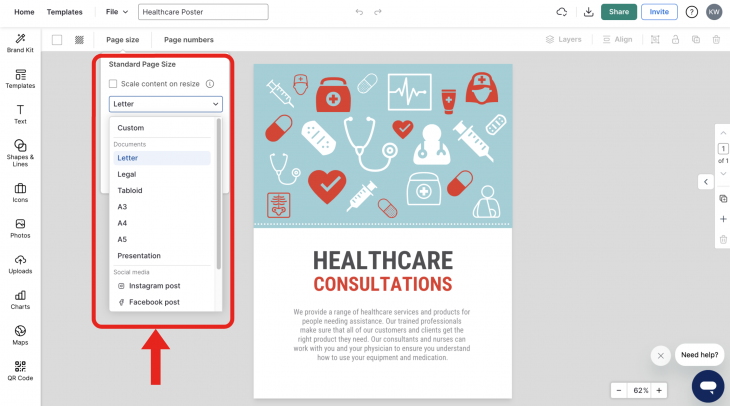
Task: Click the download icon in the header
Action: click(588, 12)
